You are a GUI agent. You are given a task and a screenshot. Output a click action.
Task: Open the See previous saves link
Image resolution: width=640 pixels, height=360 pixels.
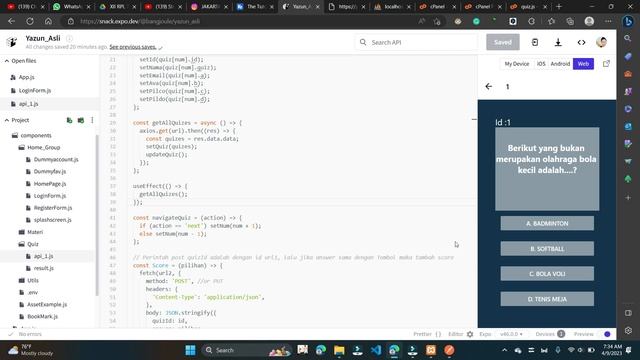(x=133, y=47)
